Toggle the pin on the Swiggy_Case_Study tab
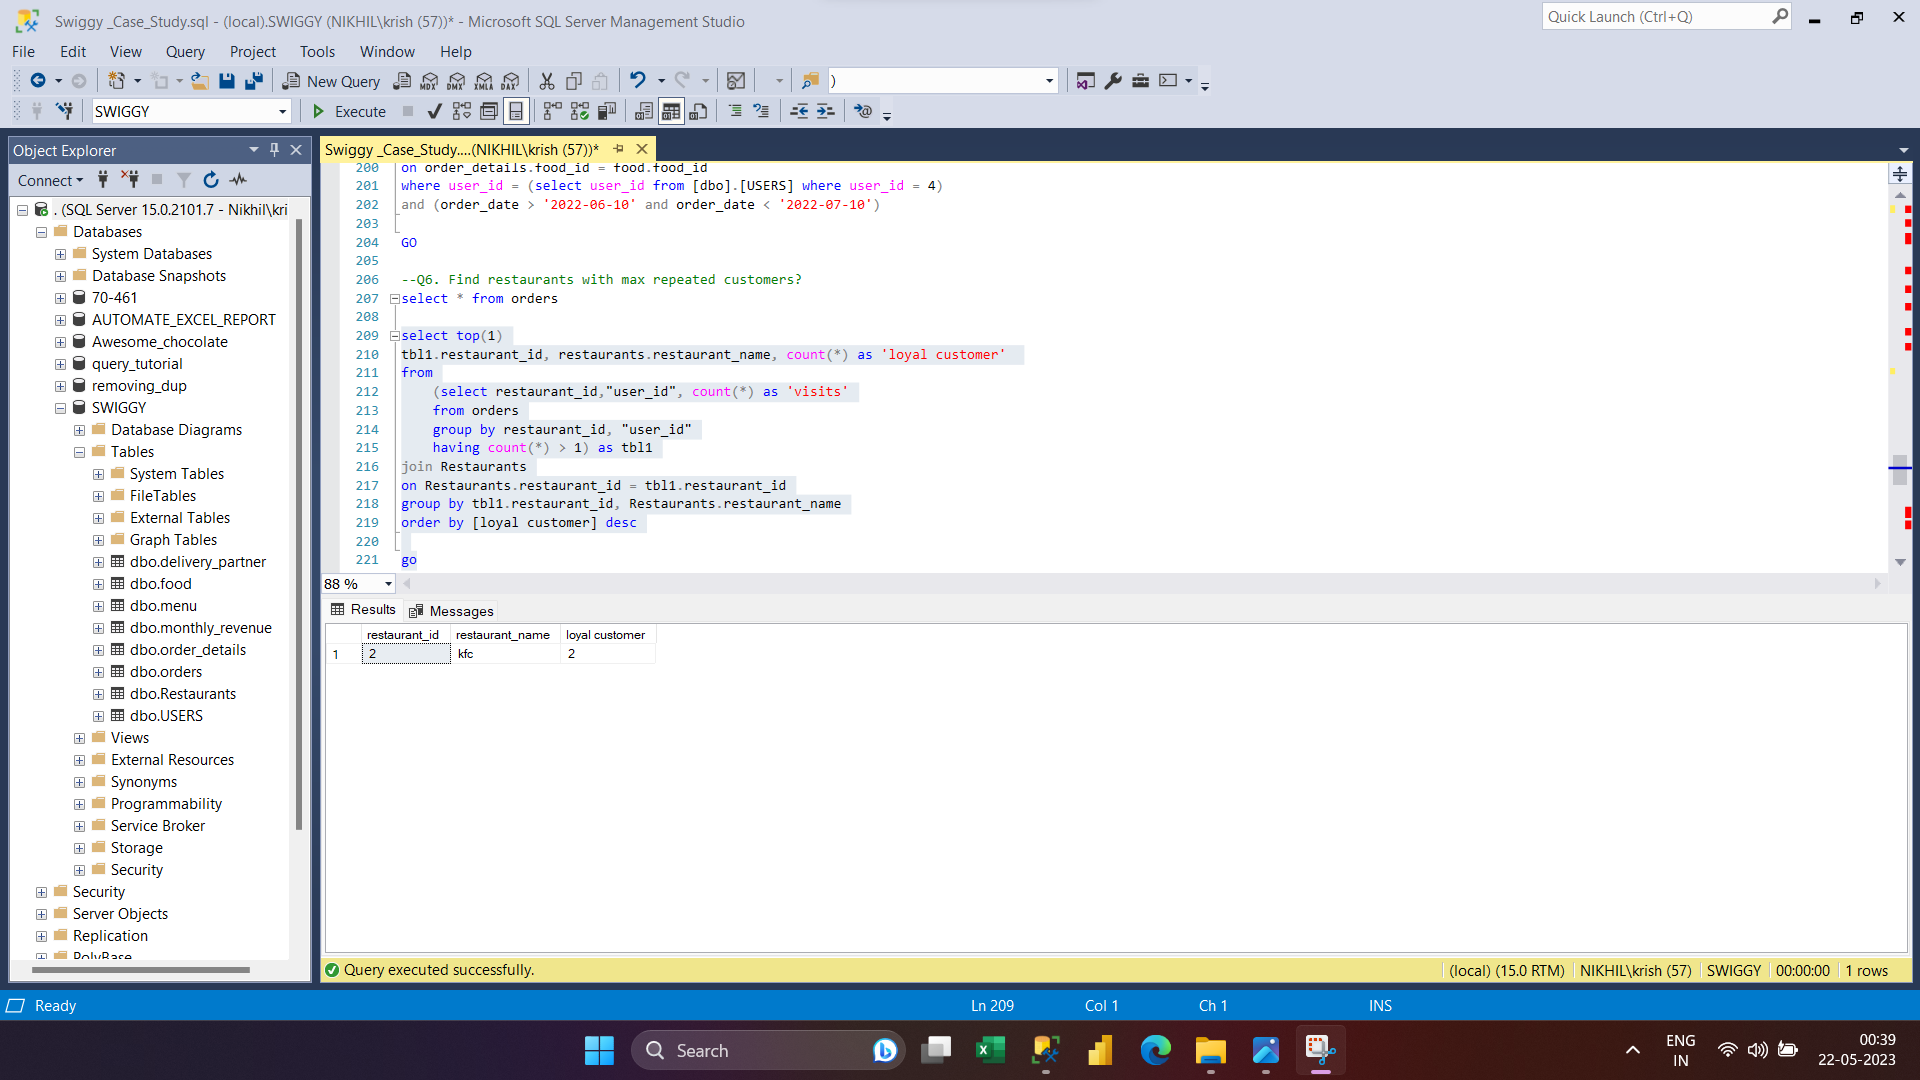Viewport: 1920px width, 1080px height. pyautogui.click(x=619, y=149)
